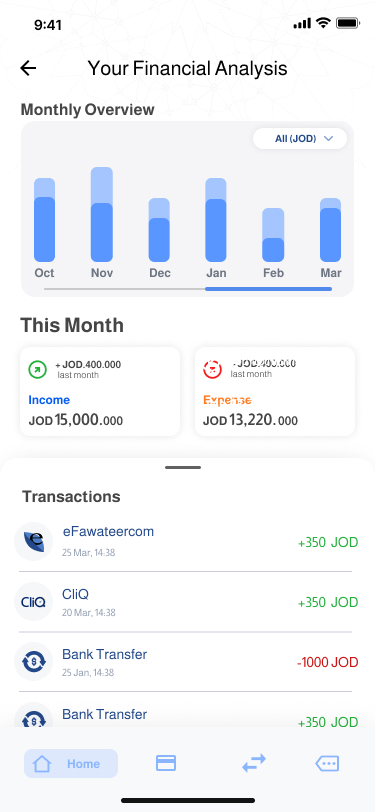This screenshot has width=375, height=812.
Task: Expand the All (JOD) currency dropdown
Action: click(300, 138)
